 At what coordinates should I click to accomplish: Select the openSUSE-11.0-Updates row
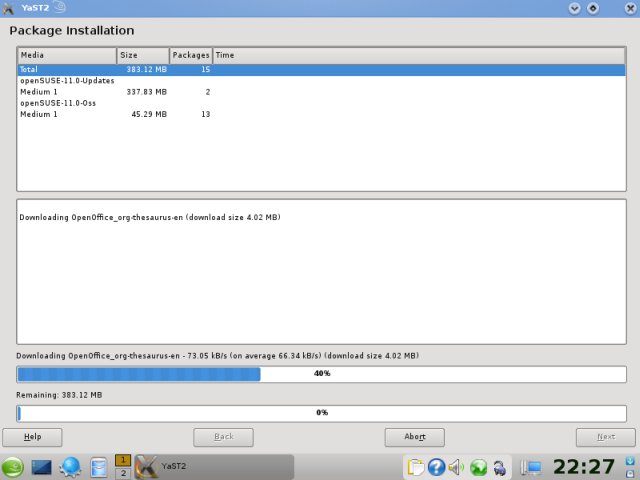(321, 80)
